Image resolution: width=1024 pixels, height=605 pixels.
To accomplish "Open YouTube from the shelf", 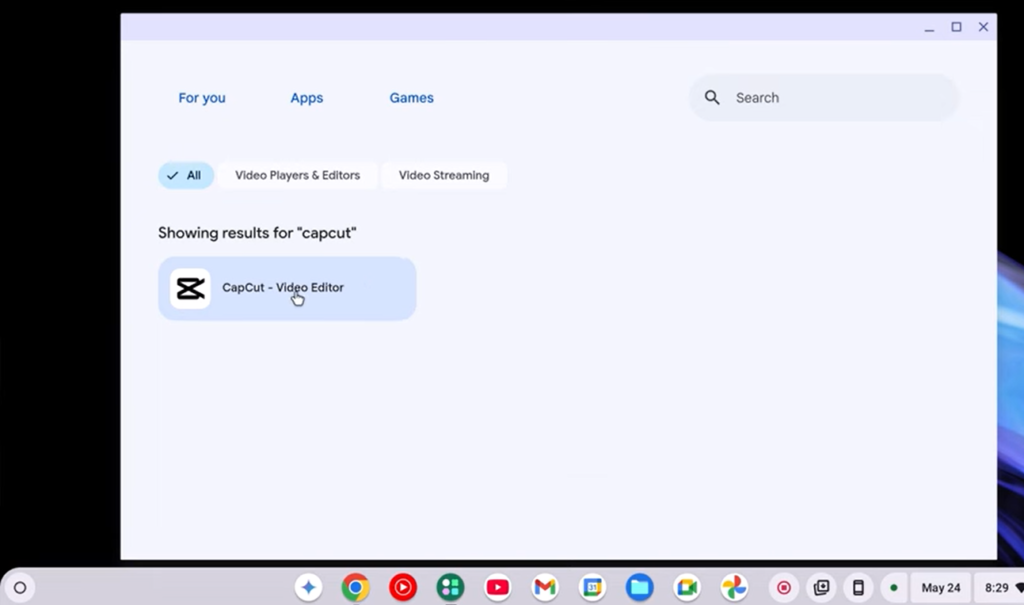I will [x=497, y=587].
